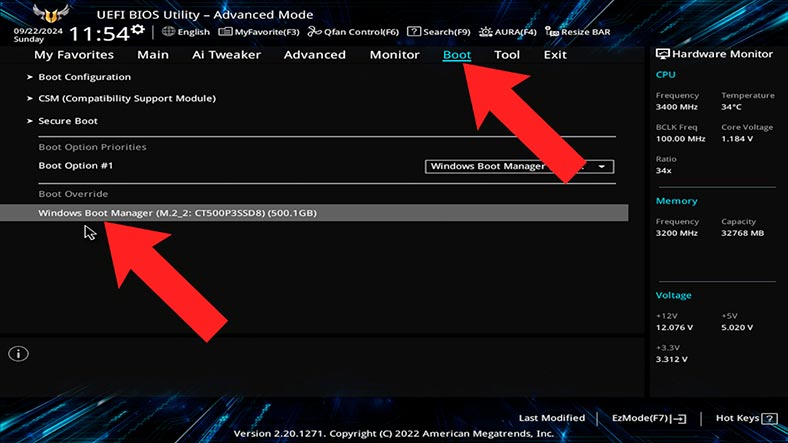Open Search(F9) tool
The height and width of the screenshot is (443, 788).
click(x=439, y=32)
